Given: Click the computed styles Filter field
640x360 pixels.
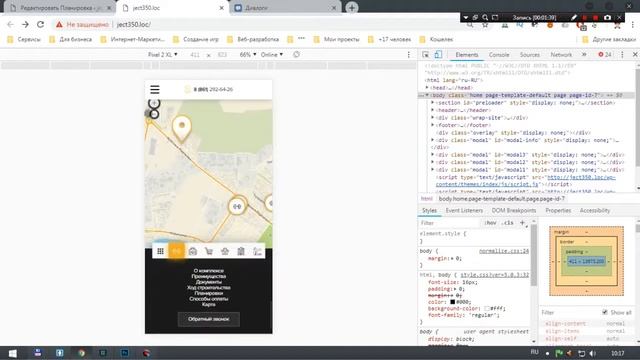Looking at the screenshot, I should (x=569, y=312).
